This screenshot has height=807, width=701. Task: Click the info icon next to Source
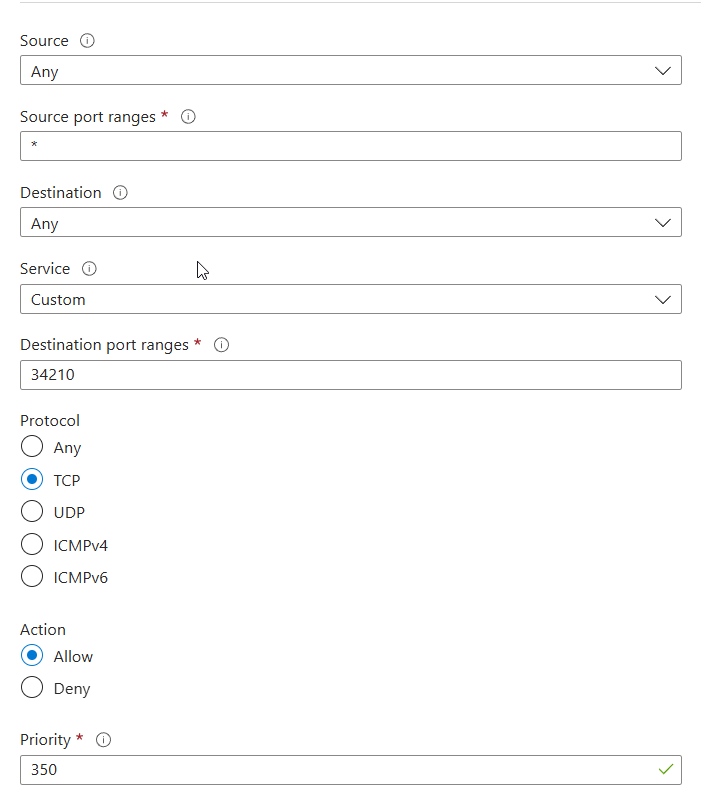(x=87, y=41)
